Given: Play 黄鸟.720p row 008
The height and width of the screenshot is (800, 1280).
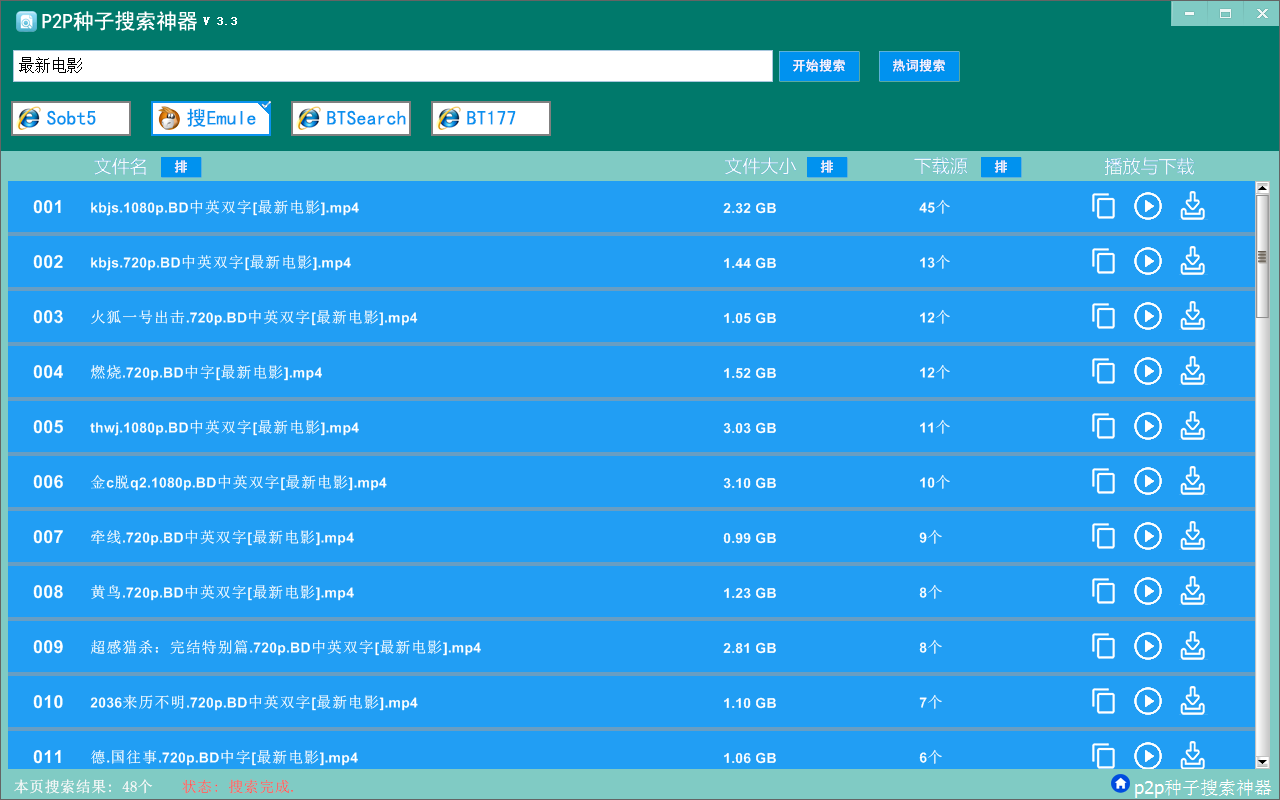Looking at the screenshot, I should point(1148,592).
